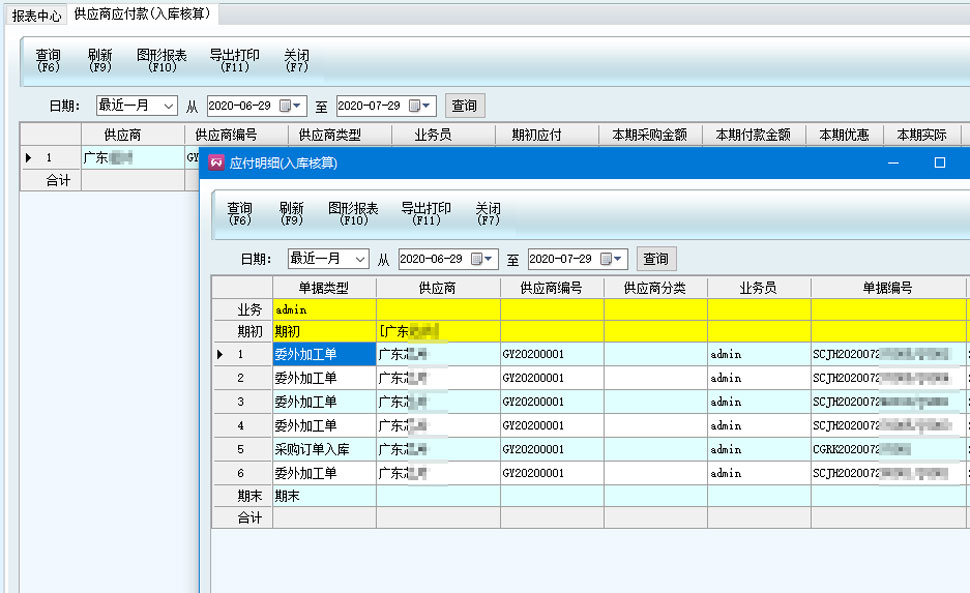Viewport: 970px width, 593px height.
Task: Minimize the 应付明细(入库核算) dialog
Action: [x=893, y=163]
